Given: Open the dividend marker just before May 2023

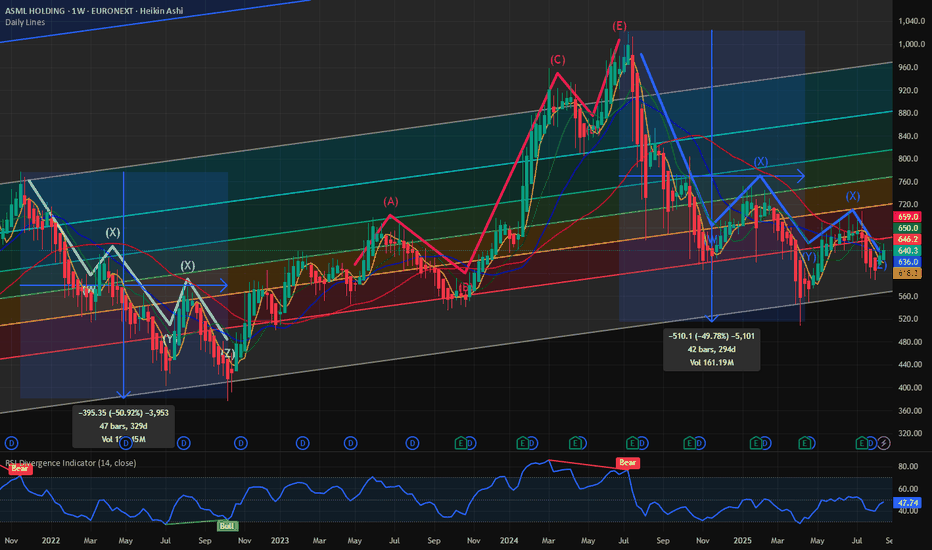Looking at the screenshot, I should [x=351, y=443].
